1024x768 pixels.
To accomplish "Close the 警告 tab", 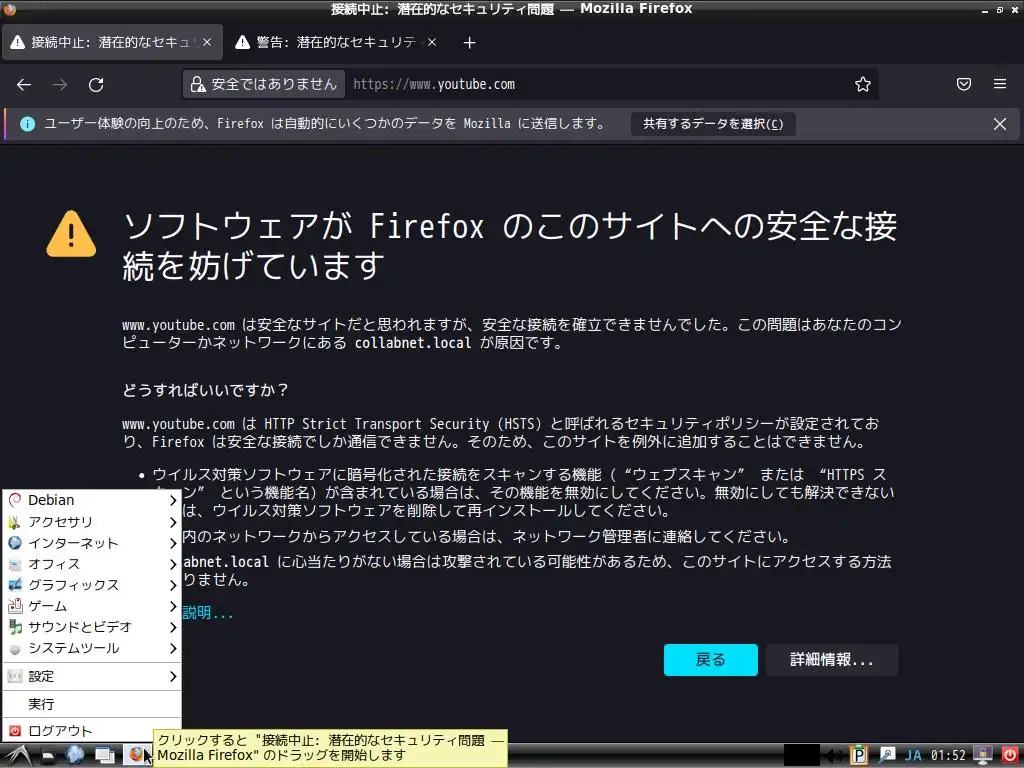I will pos(432,42).
